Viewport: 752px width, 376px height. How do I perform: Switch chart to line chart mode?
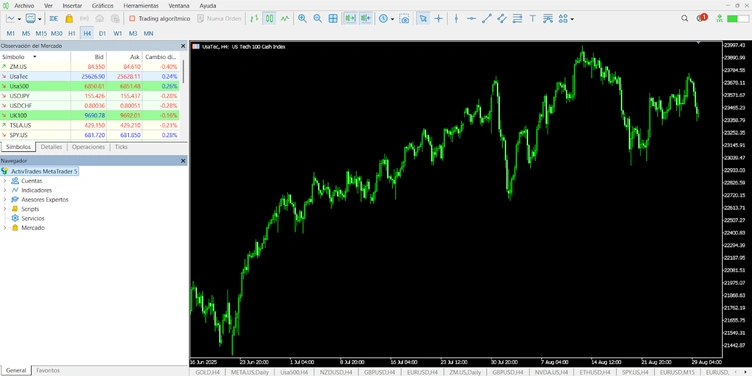285,19
